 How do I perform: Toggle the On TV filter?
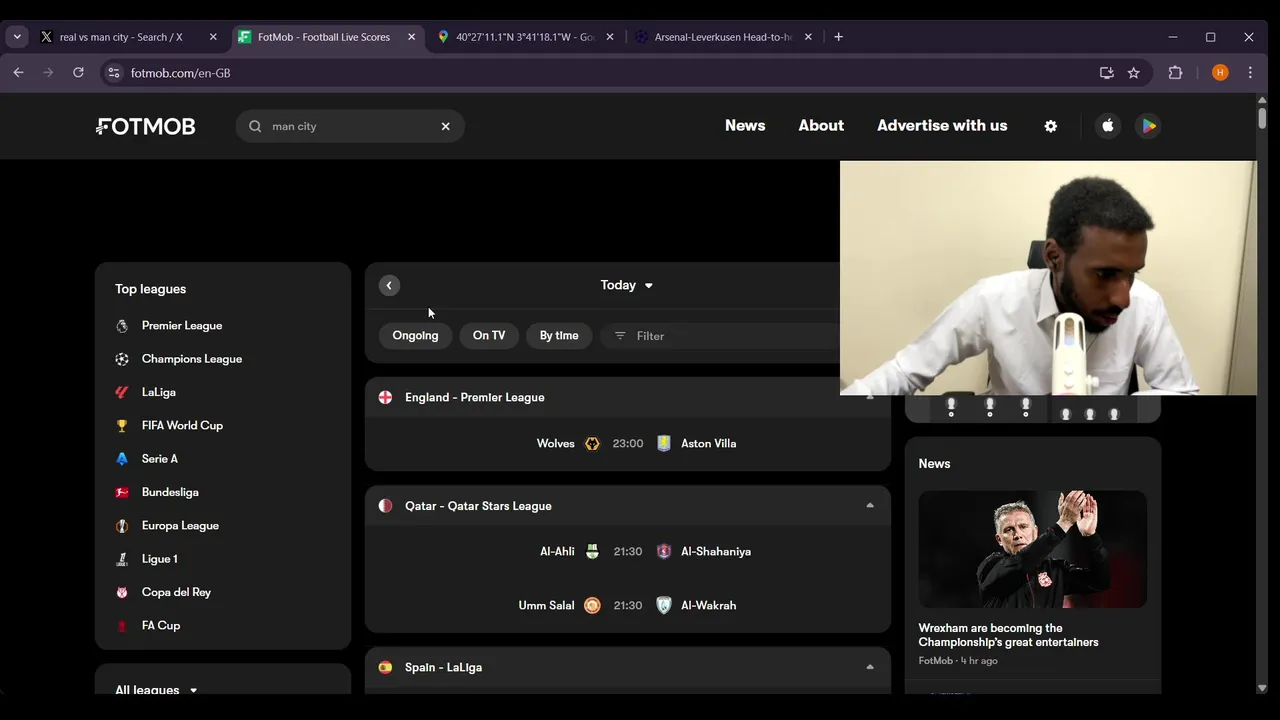pyautogui.click(x=489, y=336)
